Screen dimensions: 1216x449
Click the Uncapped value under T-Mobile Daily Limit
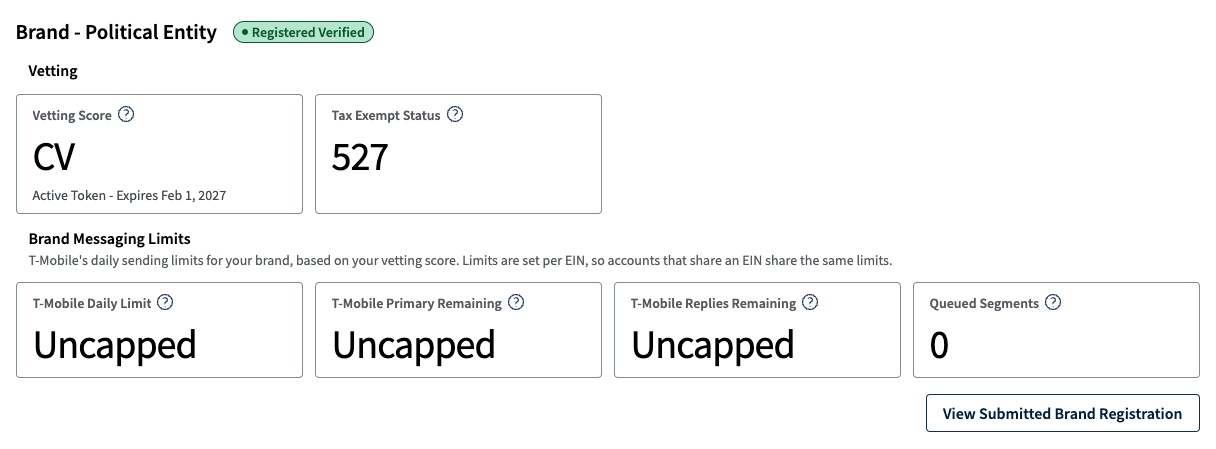point(115,345)
